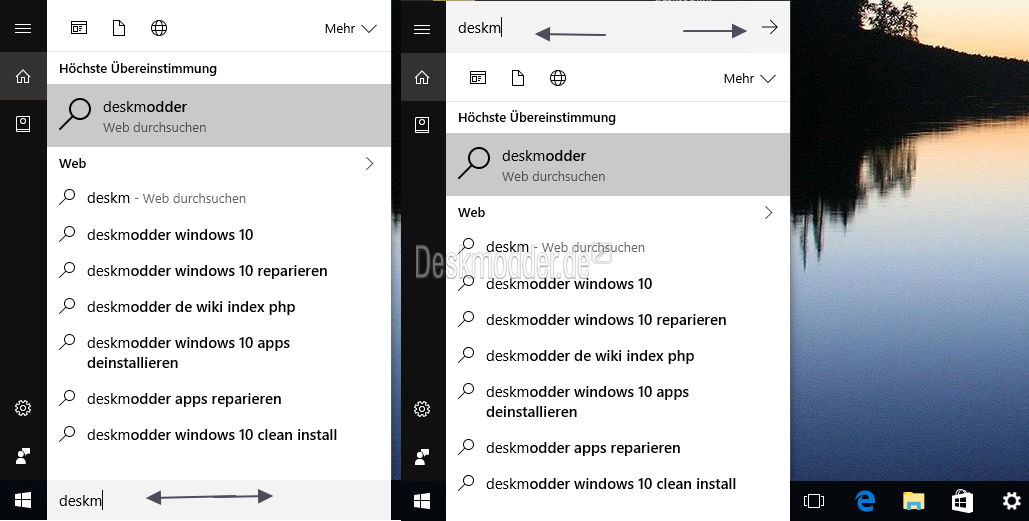Choose 'deskmodder windows 10 clean install' in the left panel

coord(219,434)
